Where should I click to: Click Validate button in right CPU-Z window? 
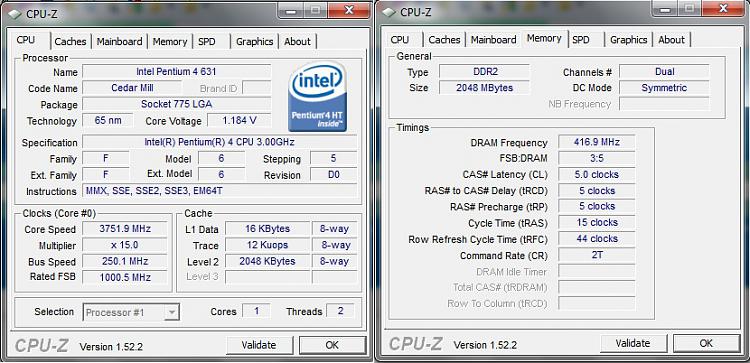pyautogui.click(x=633, y=343)
